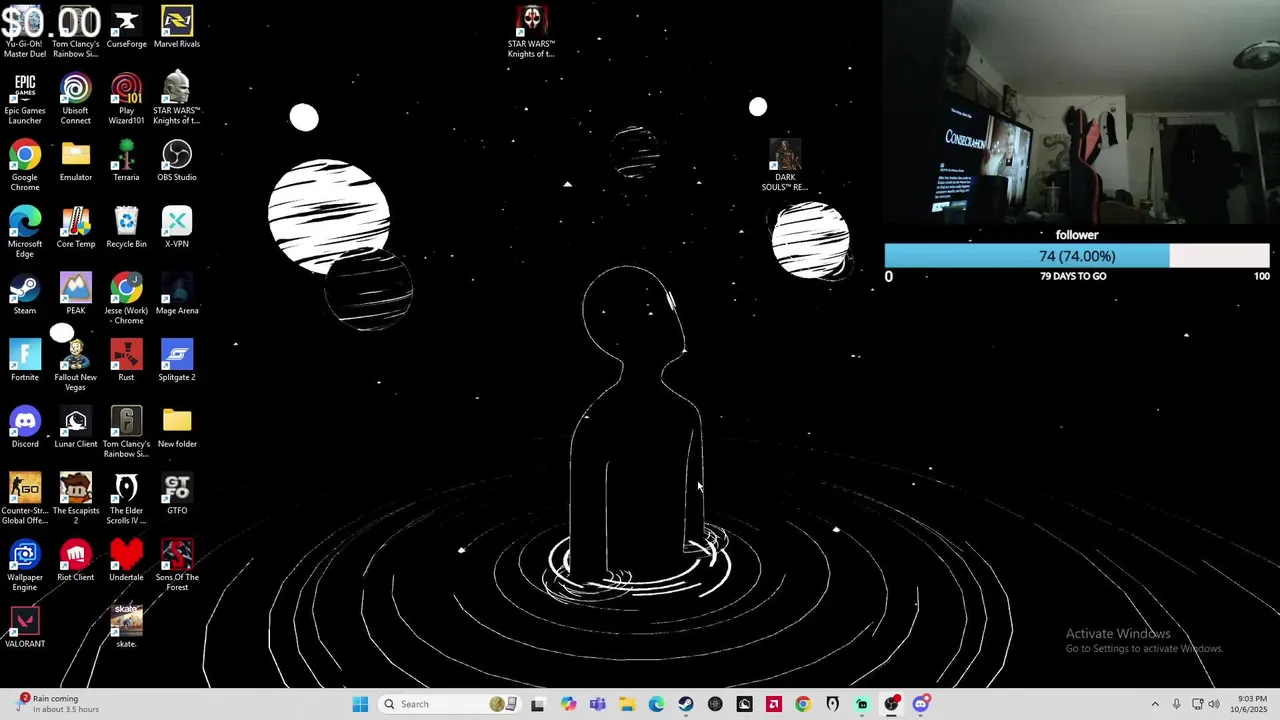Image resolution: width=1280 pixels, height=720 pixels.
Task: Open File Explorer from the taskbar
Action: [x=627, y=704]
